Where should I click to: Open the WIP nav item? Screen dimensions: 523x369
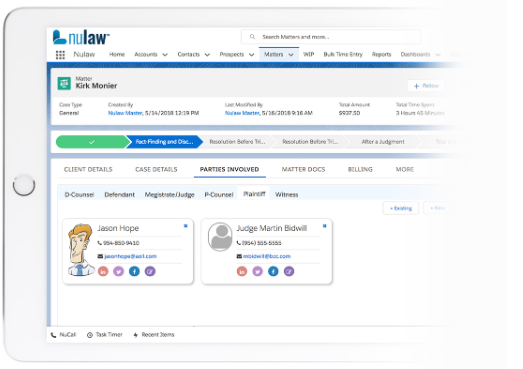point(309,54)
